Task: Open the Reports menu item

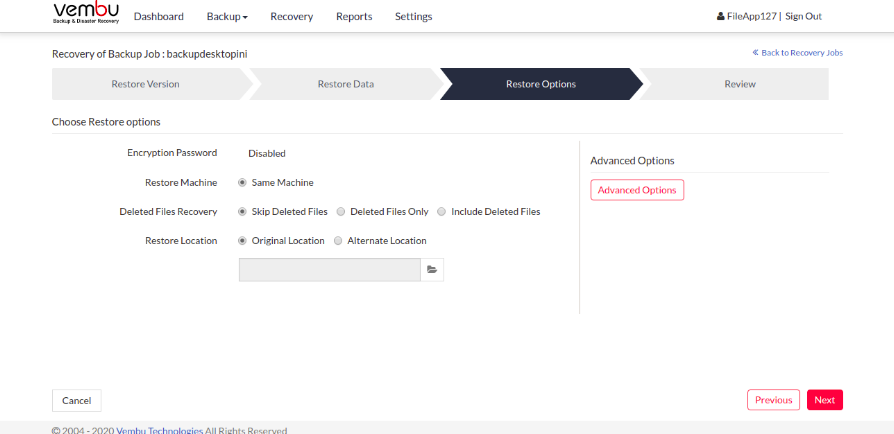Action: [x=354, y=17]
